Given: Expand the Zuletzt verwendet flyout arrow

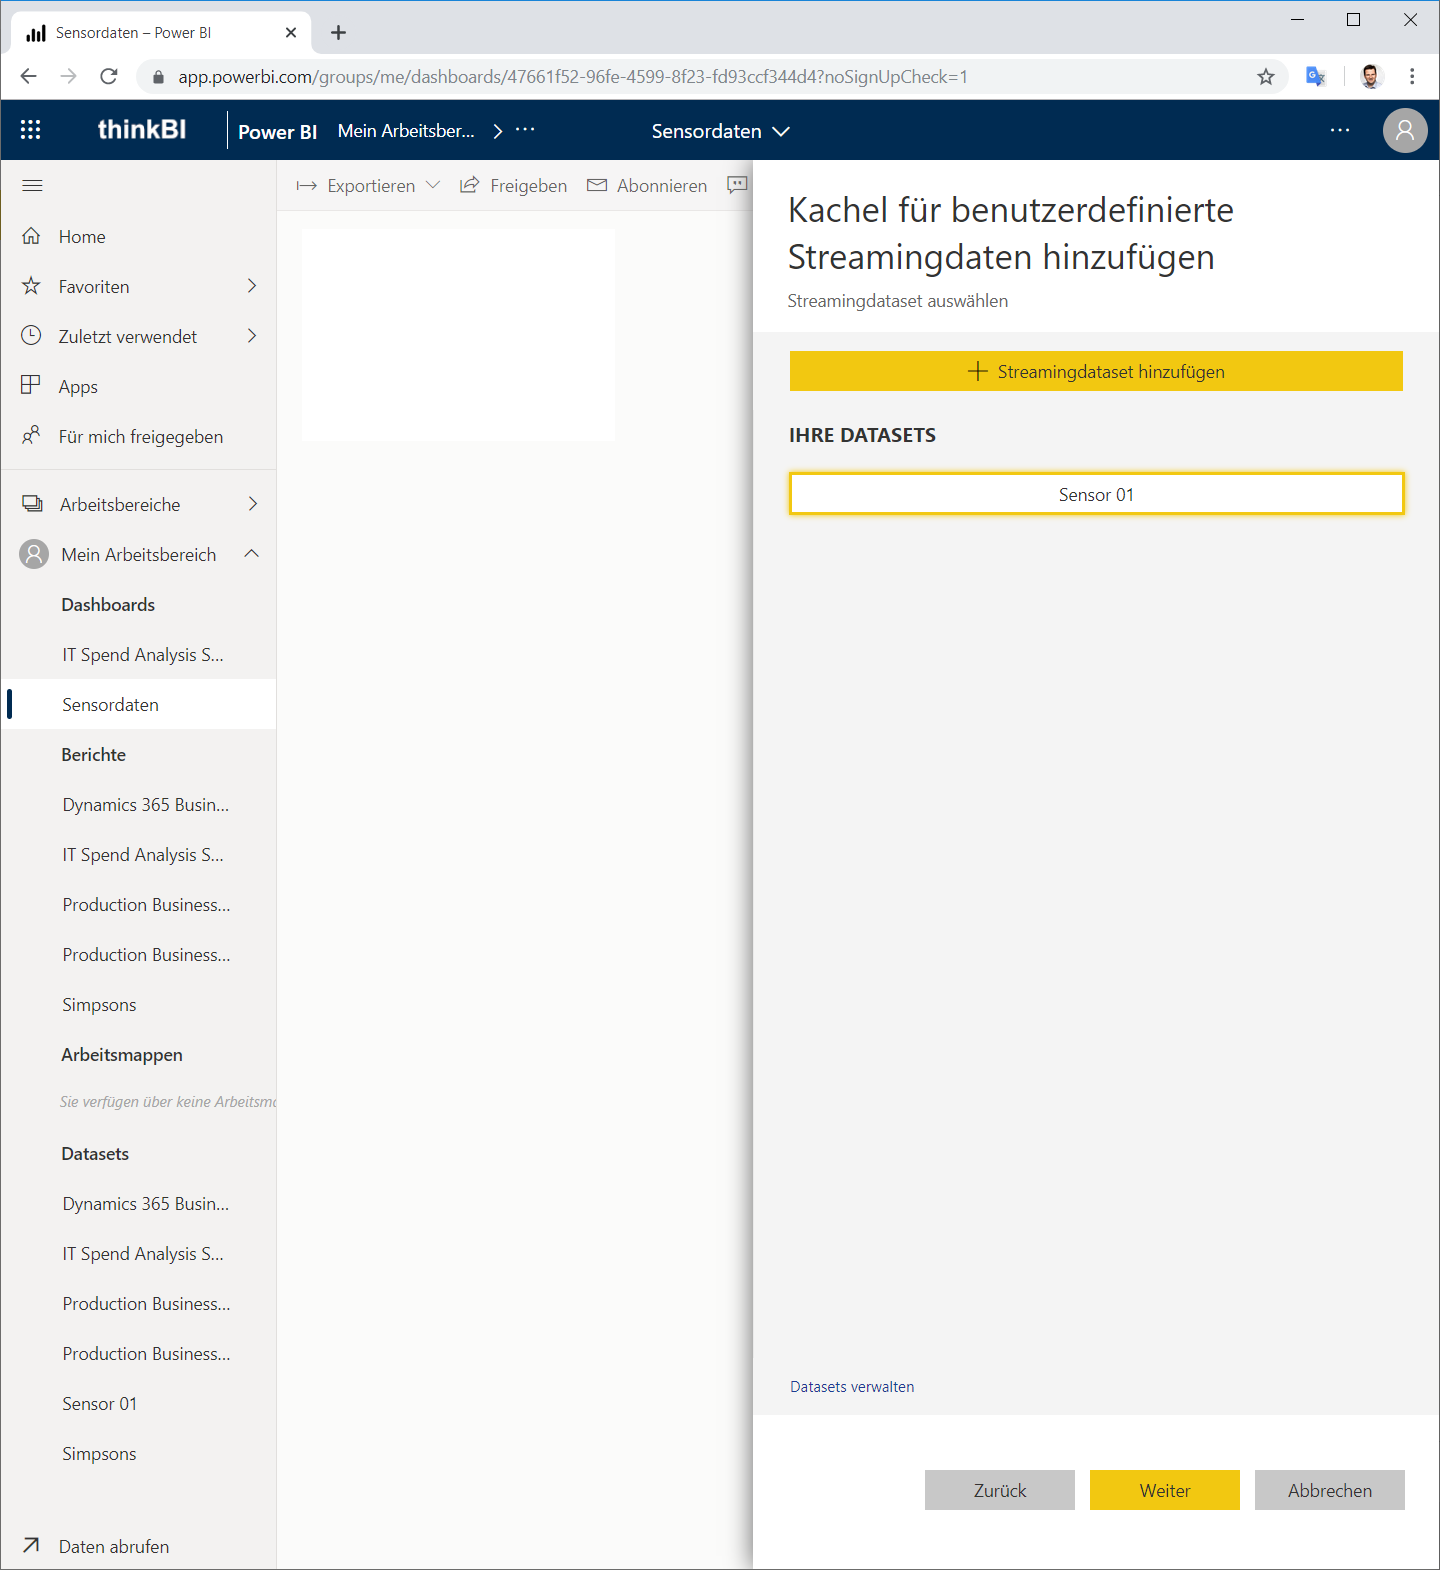Looking at the screenshot, I should (x=252, y=336).
